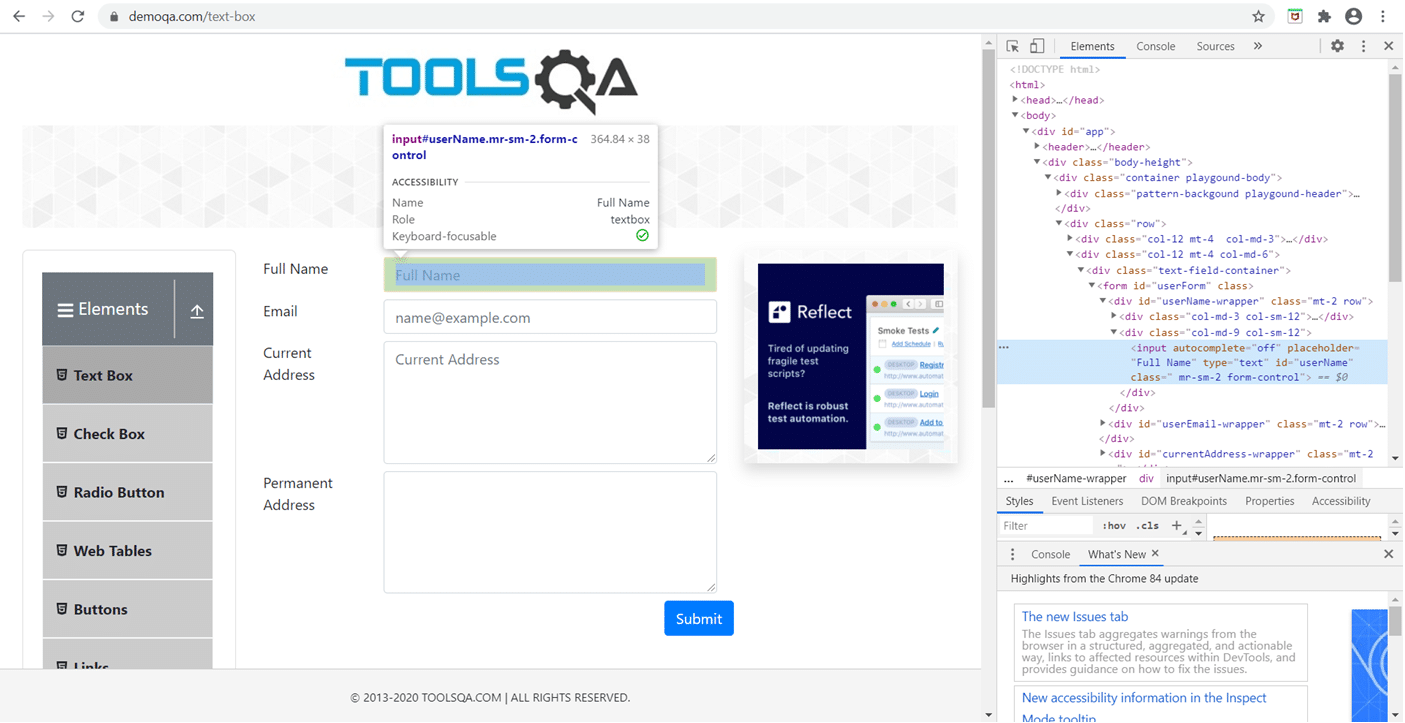Bookmark this page with the star icon

(x=1259, y=16)
